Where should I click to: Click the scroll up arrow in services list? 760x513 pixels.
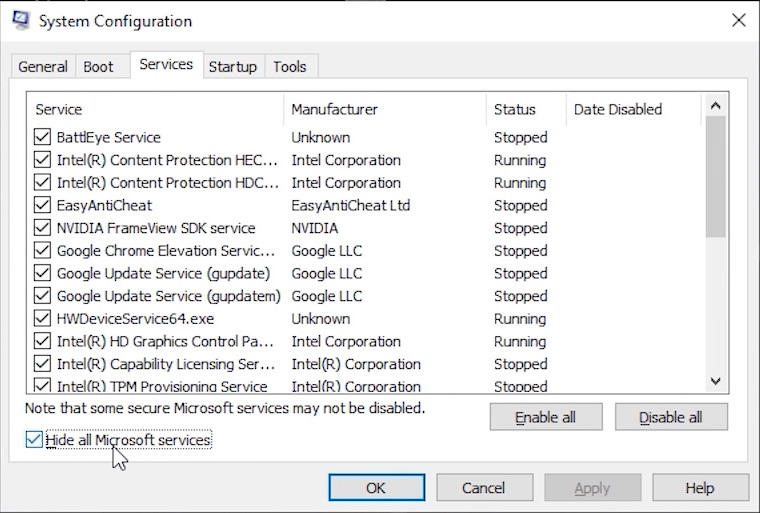715,105
